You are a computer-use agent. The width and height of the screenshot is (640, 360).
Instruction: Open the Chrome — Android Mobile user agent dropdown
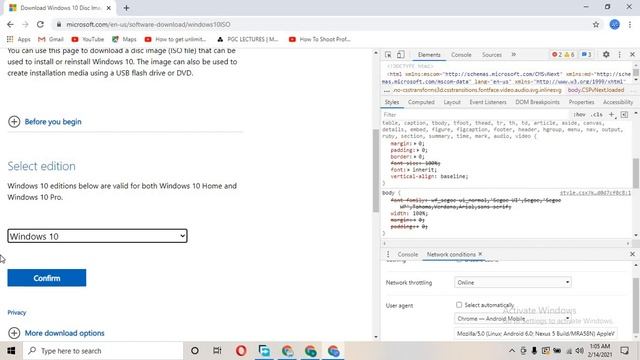513,318
